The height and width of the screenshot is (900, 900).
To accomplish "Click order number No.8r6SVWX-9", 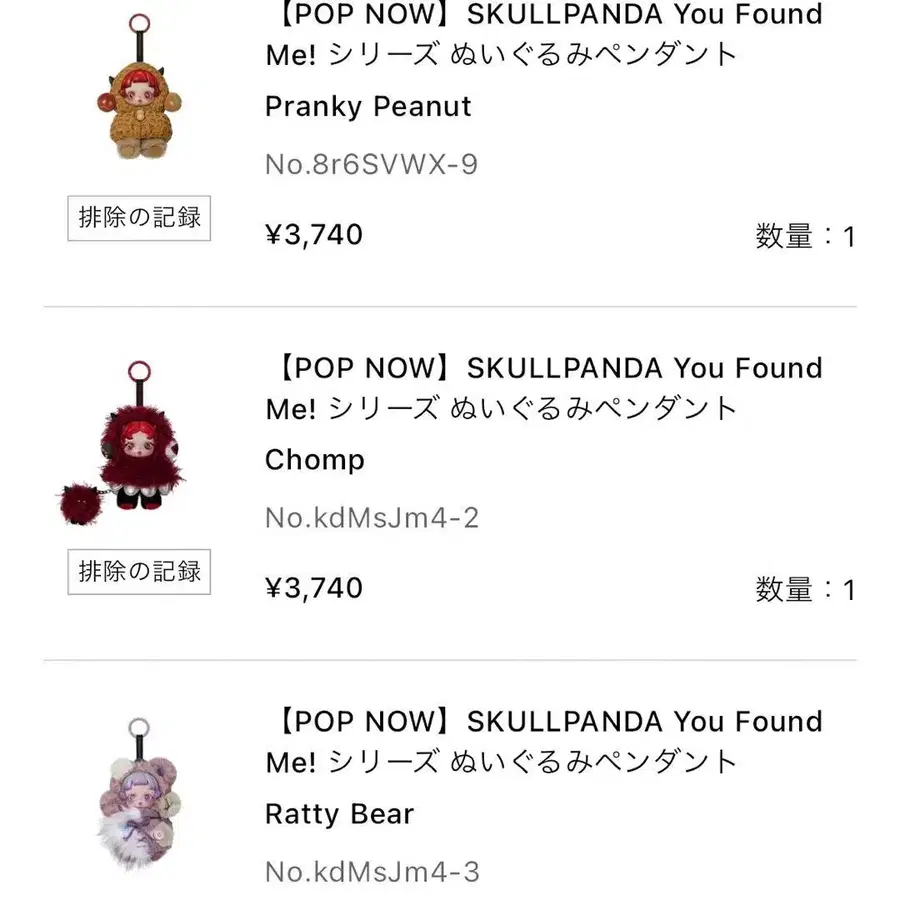I will click(x=371, y=165).
